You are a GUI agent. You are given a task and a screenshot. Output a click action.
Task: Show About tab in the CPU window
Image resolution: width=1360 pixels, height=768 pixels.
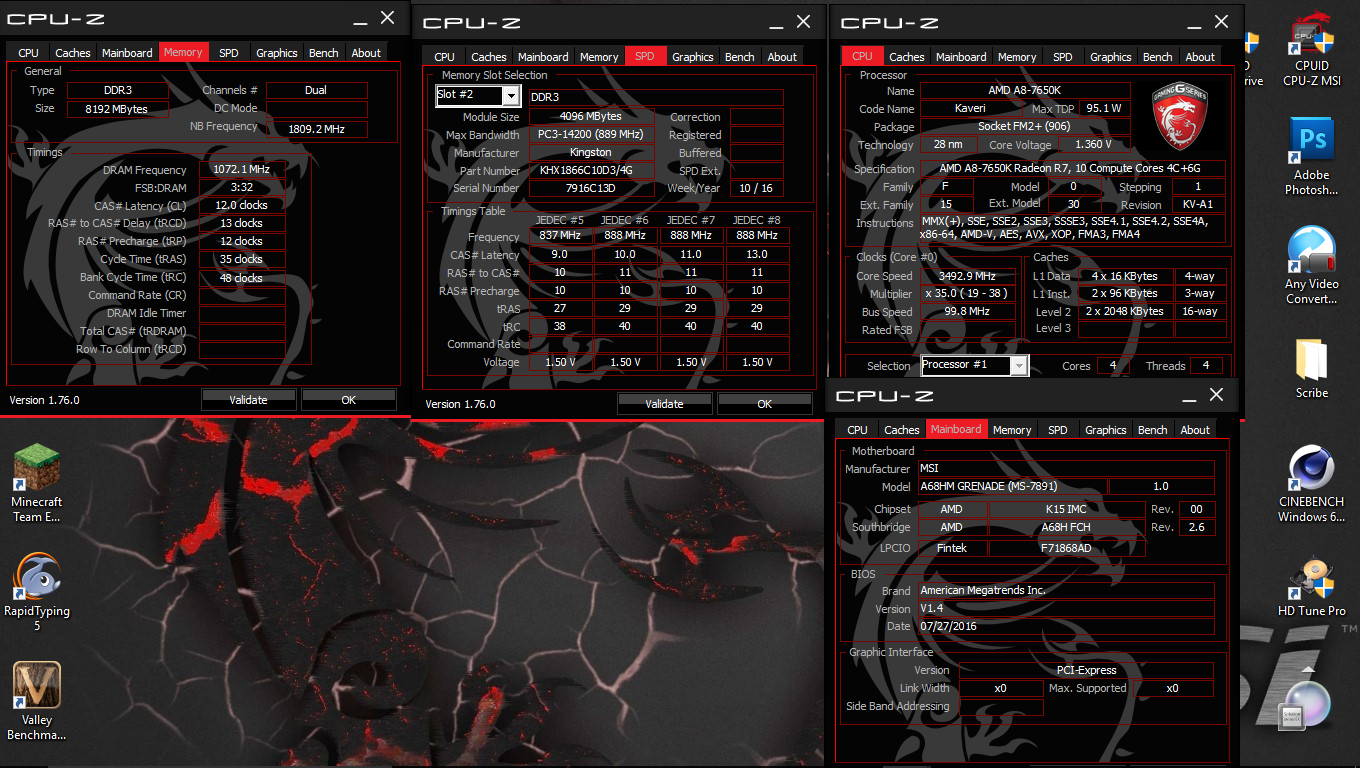point(1200,57)
